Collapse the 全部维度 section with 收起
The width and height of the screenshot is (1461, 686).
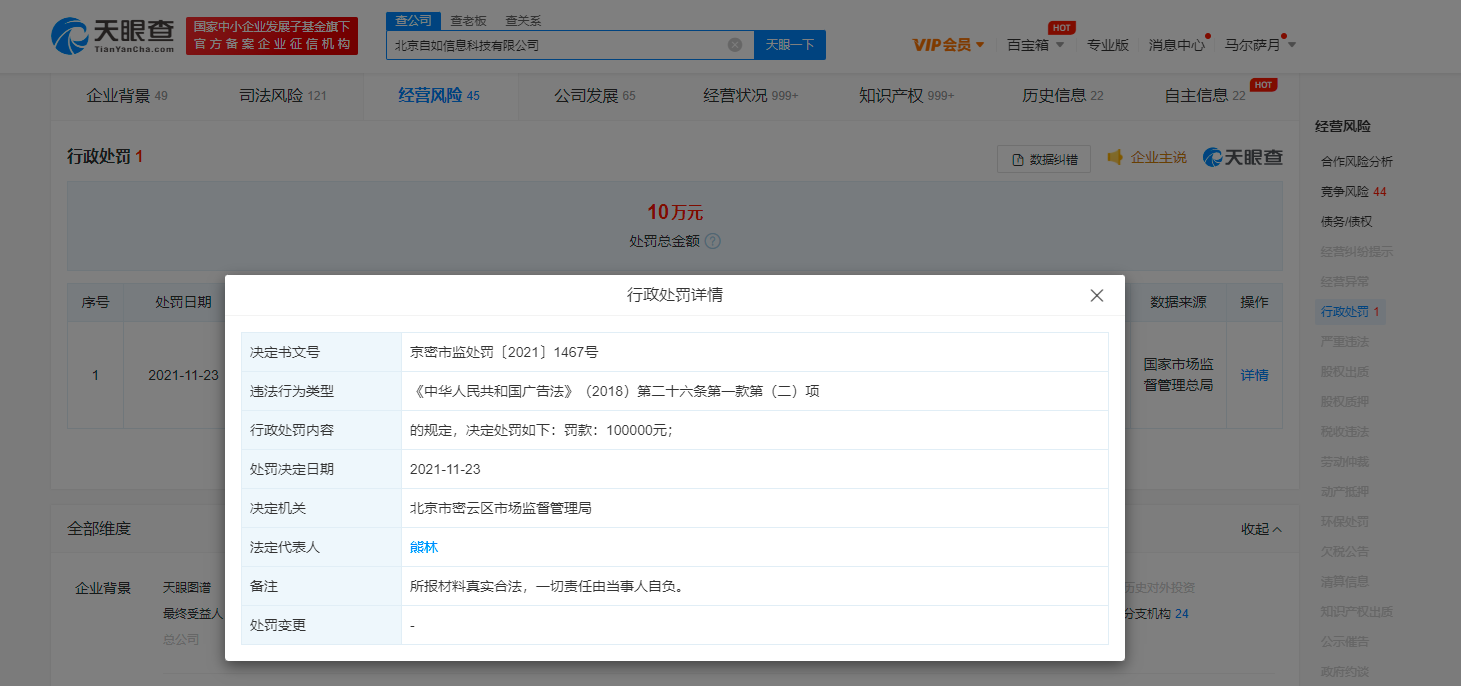[x=1261, y=529]
